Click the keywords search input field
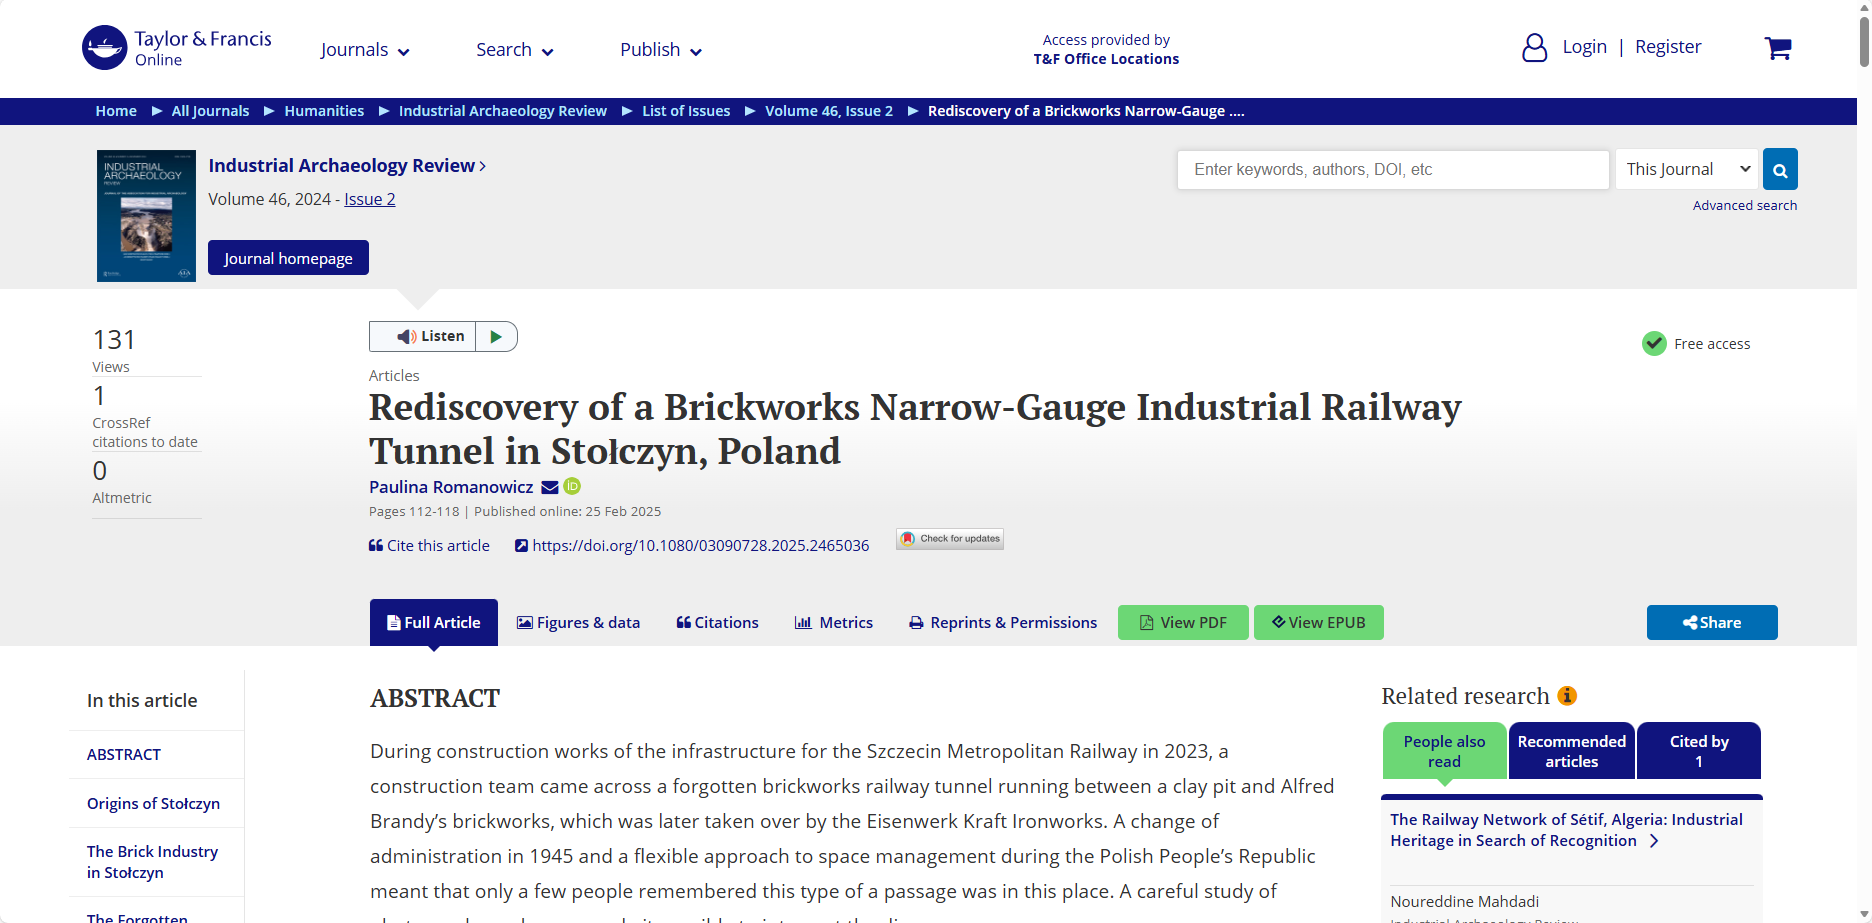Image resolution: width=1872 pixels, height=923 pixels. 1392,170
